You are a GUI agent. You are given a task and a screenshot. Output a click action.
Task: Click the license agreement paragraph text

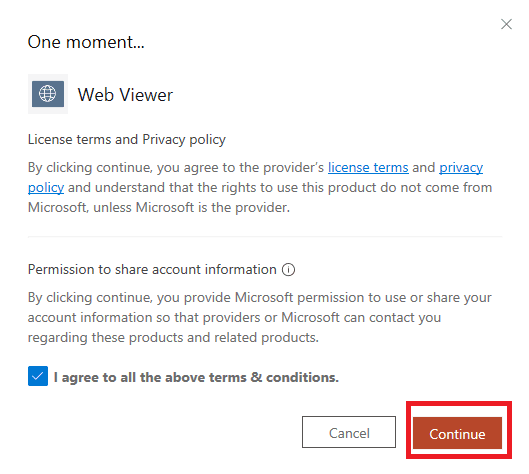[260, 188]
